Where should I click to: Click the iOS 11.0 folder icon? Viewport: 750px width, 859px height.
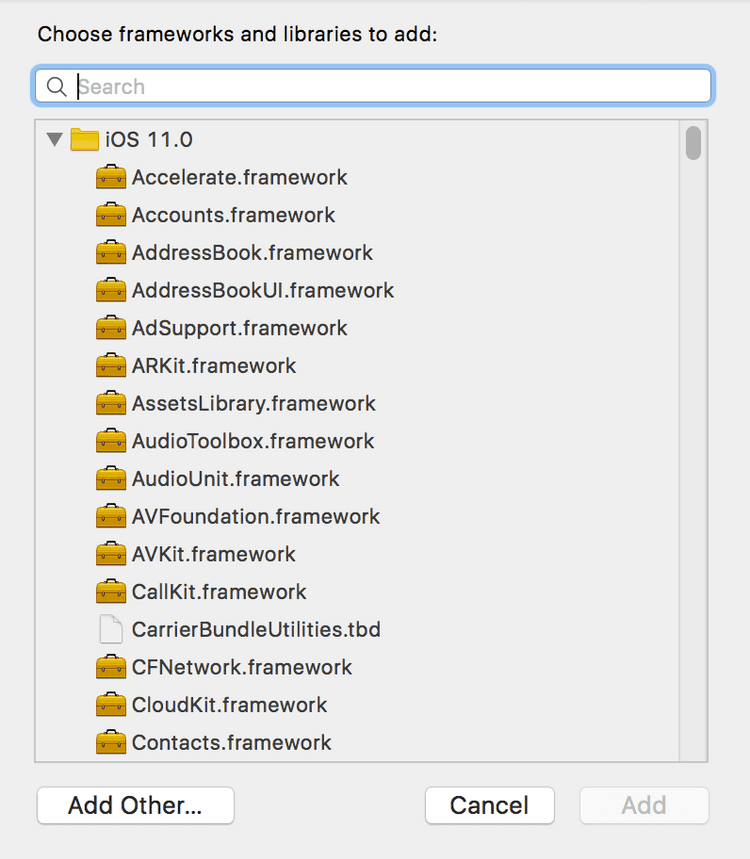click(84, 139)
